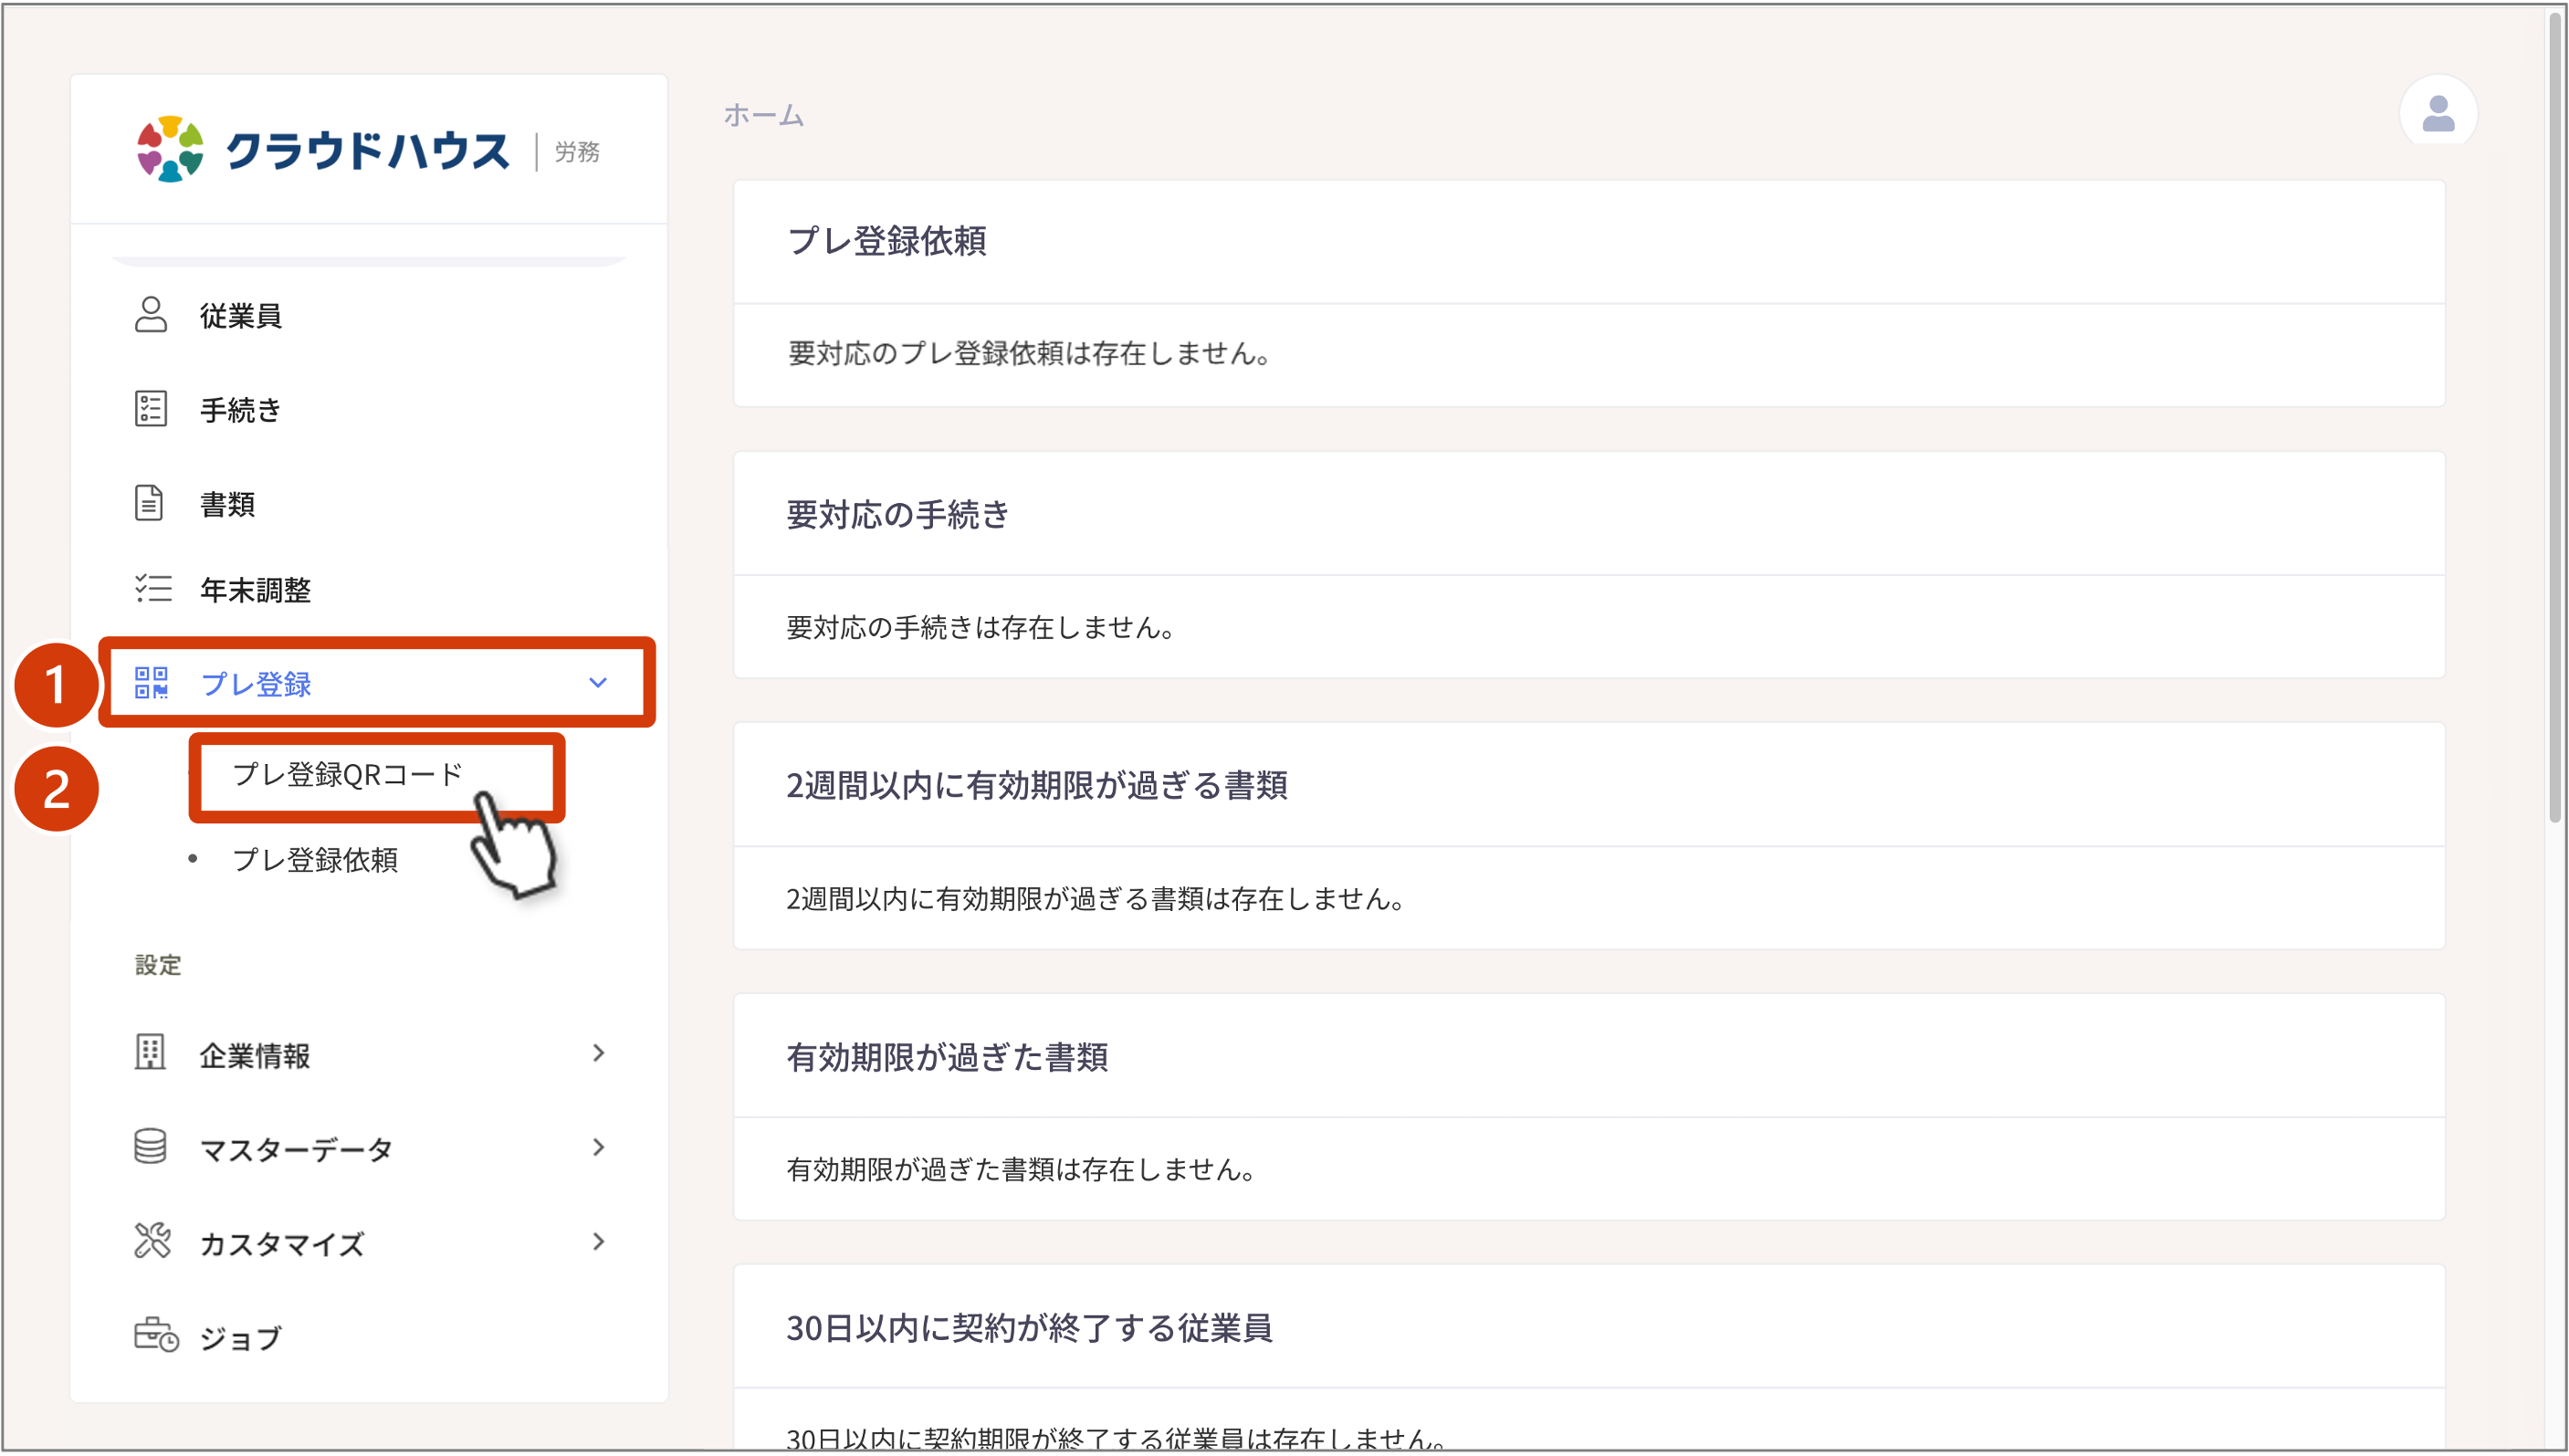The image size is (2569, 1456).
Task: Click the user profile icon at top right
Action: pyautogui.click(x=2438, y=114)
